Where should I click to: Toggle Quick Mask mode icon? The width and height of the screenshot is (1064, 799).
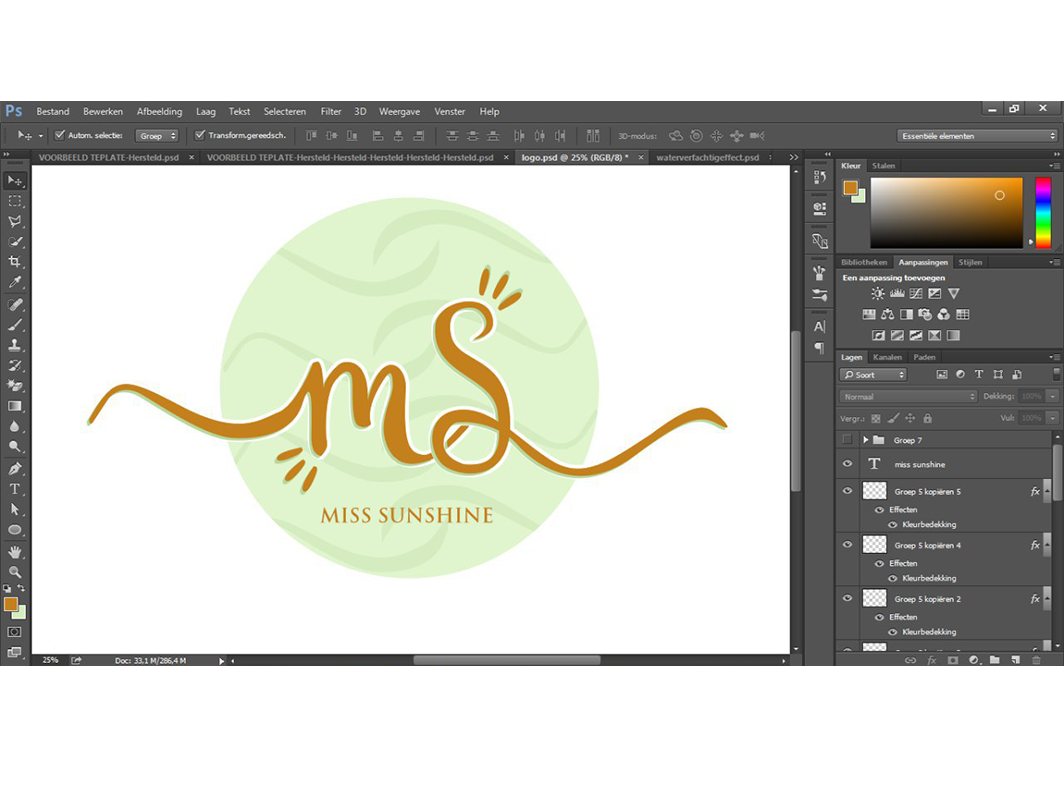[x=14, y=632]
